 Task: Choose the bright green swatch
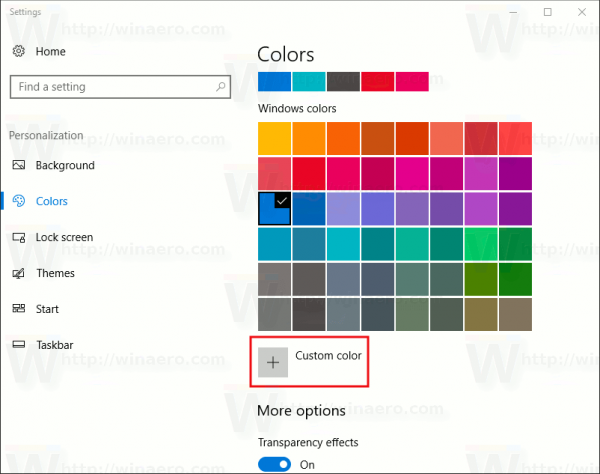point(481,244)
